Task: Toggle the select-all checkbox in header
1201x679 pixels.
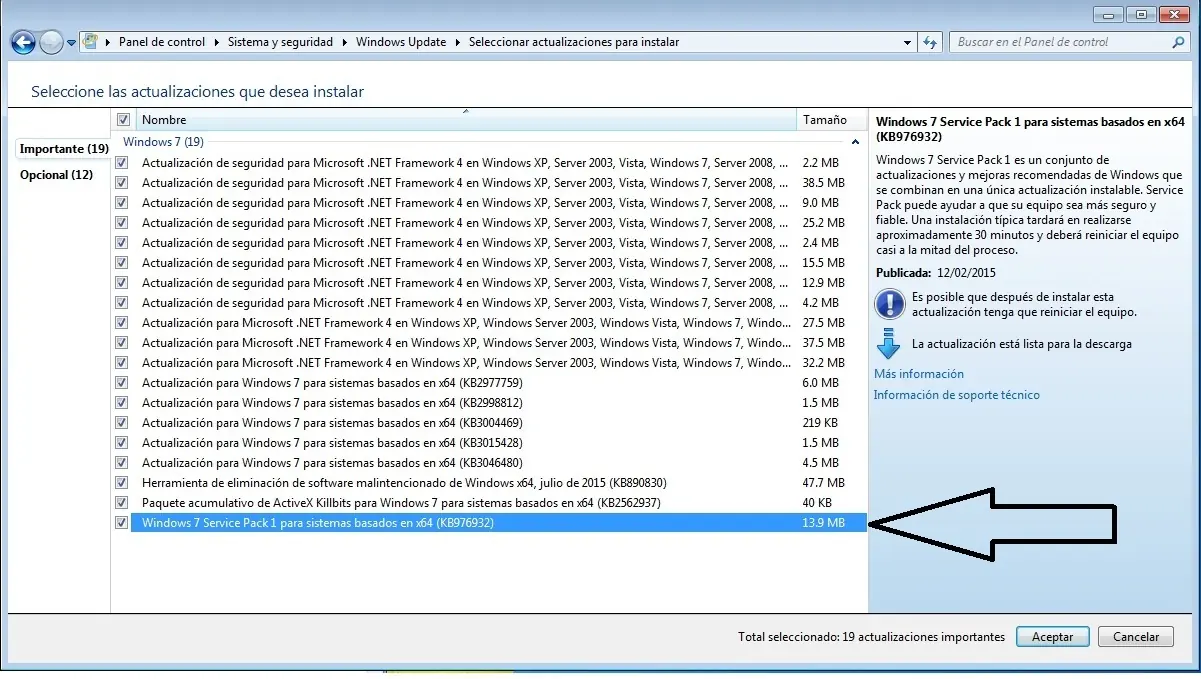Action: 124,120
